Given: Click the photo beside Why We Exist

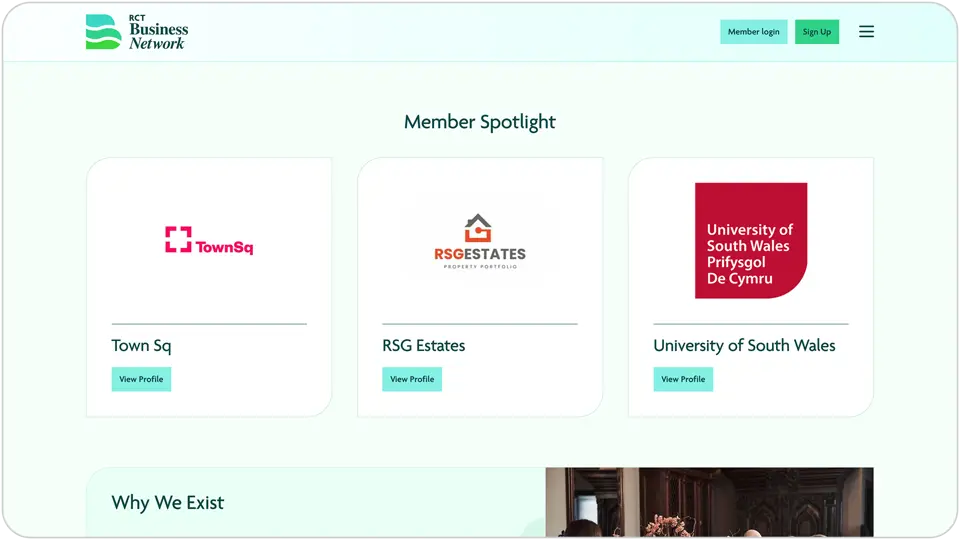Looking at the screenshot, I should tap(709, 502).
